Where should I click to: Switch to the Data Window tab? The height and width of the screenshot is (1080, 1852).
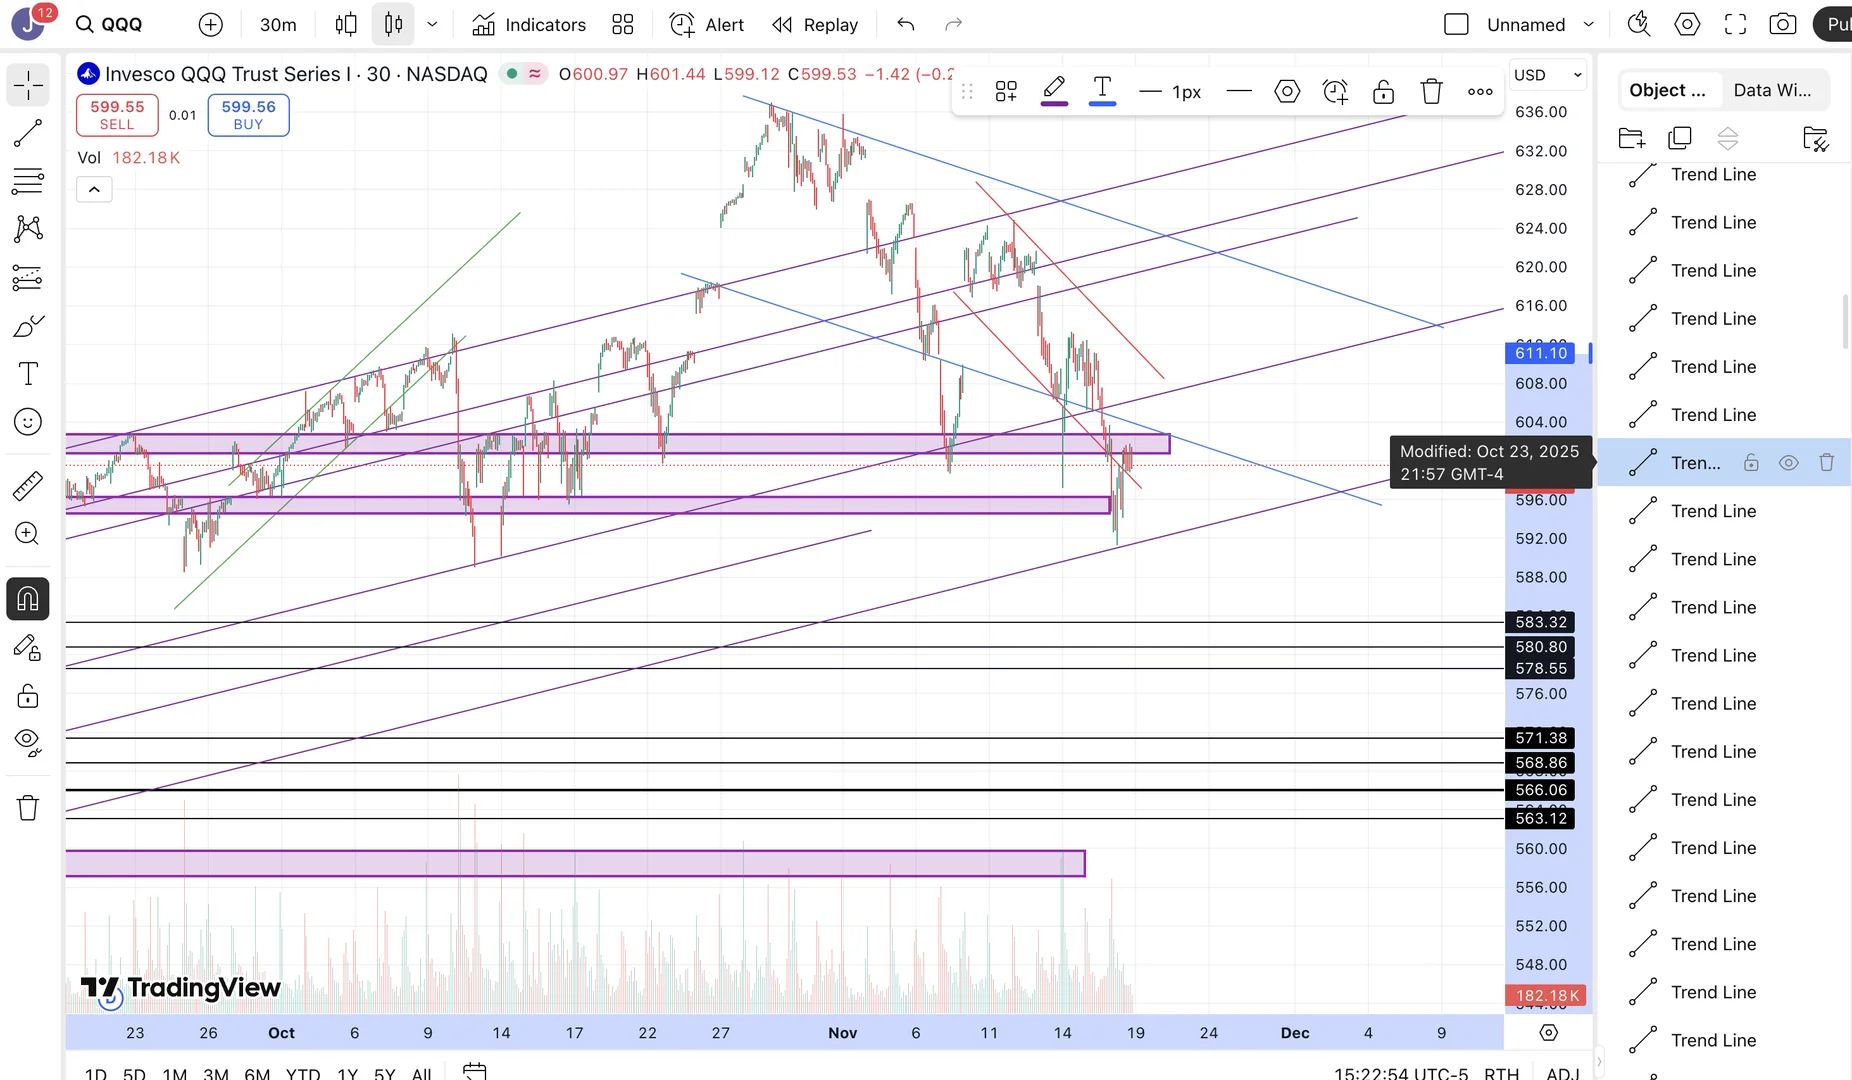1773,90
